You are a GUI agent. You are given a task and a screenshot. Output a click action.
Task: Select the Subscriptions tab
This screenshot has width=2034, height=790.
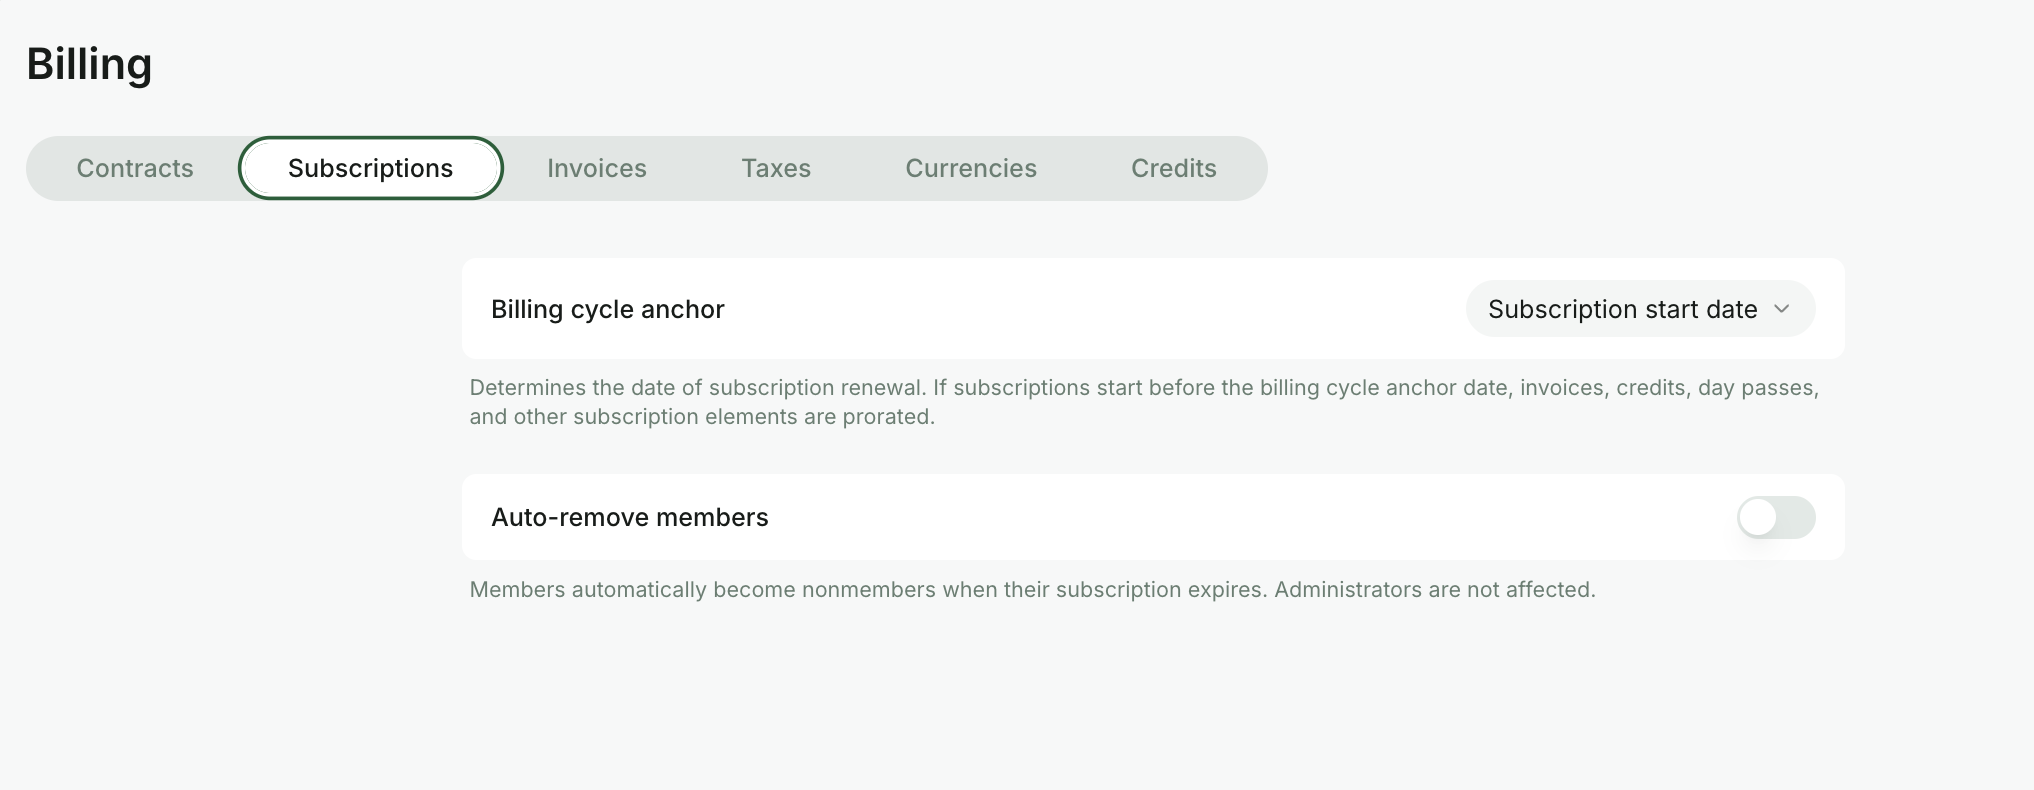[371, 168]
